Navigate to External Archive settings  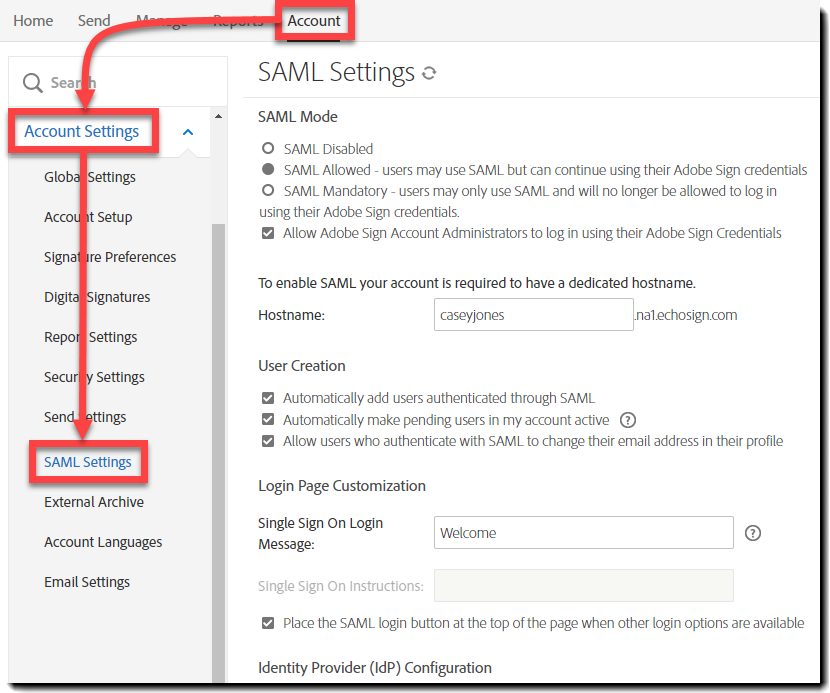click(94, 502)
